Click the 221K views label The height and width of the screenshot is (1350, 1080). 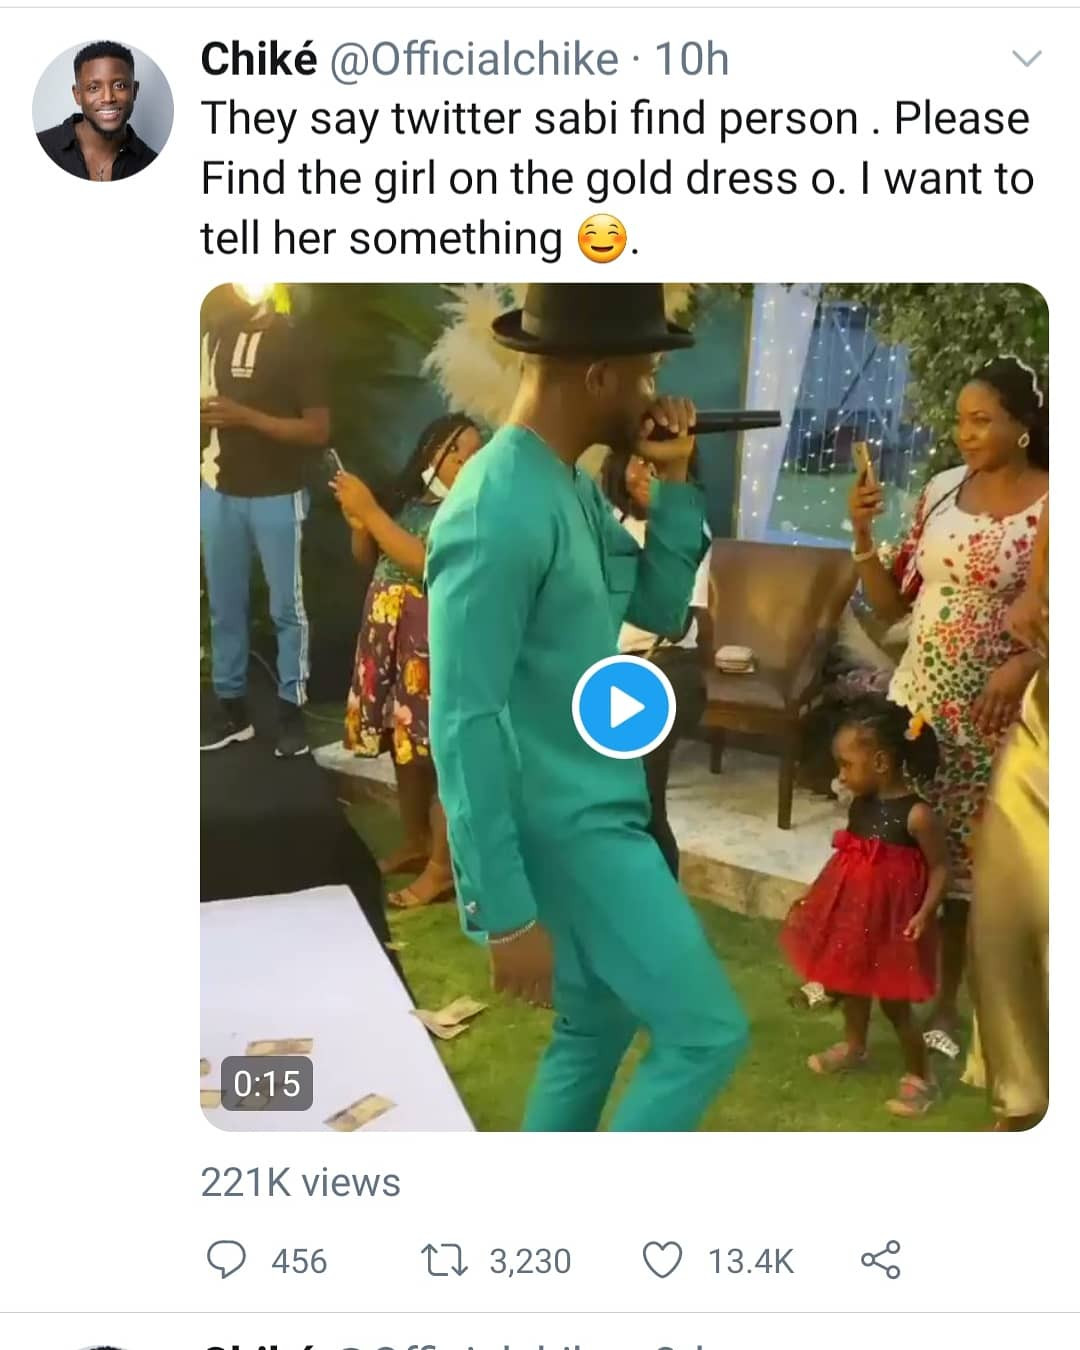pyautogui.click(x=300, y=1182)
